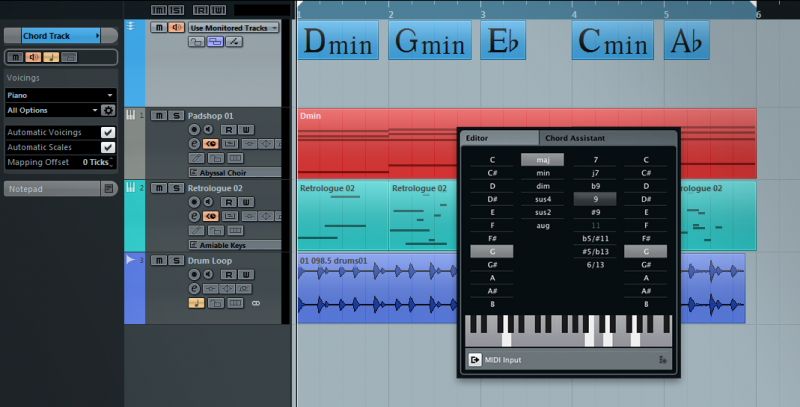Toggle global solo button in track list header
The height and width of the screenshot is (407, 800).
pyautogui.click(x=176, y=10)
